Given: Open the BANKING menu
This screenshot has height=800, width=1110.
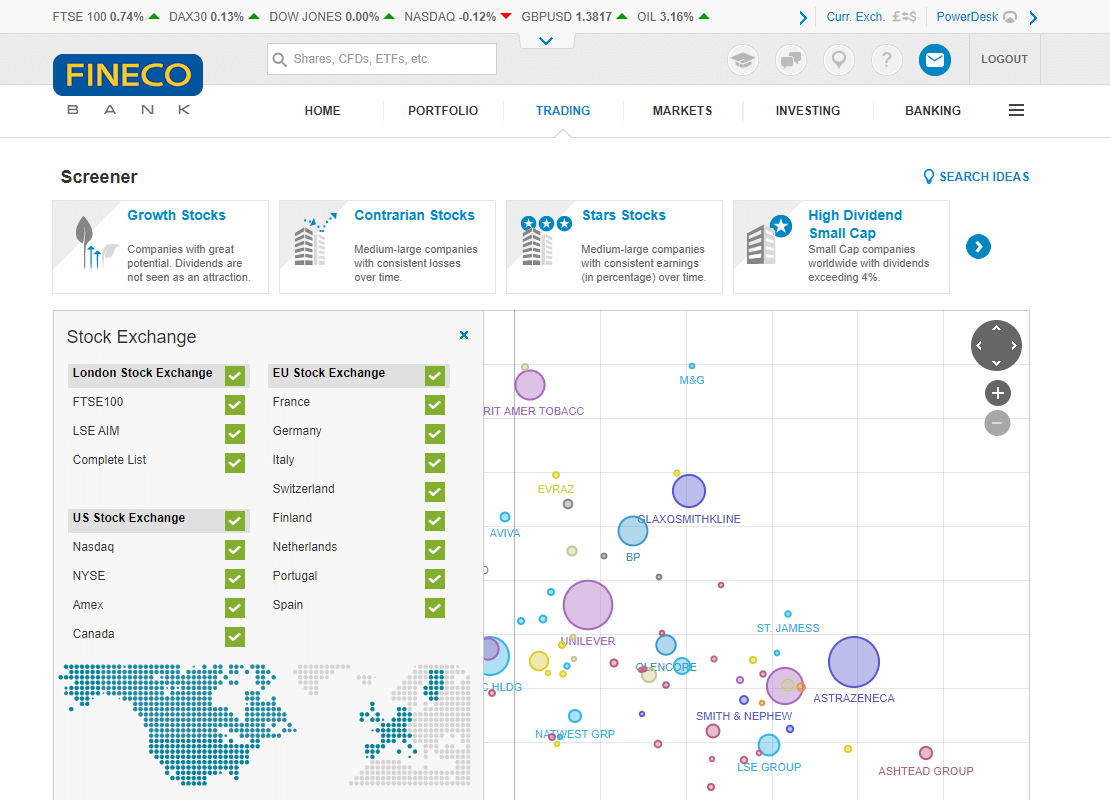Looking at the screenshot, I should (933, 110).
